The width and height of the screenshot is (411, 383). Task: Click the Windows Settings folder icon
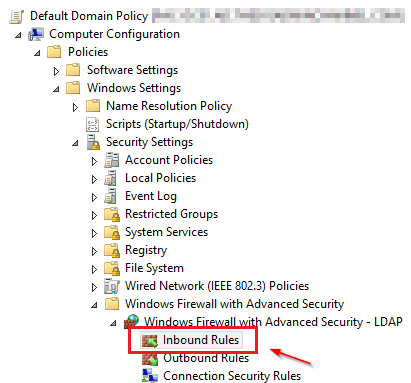(73, 88)
